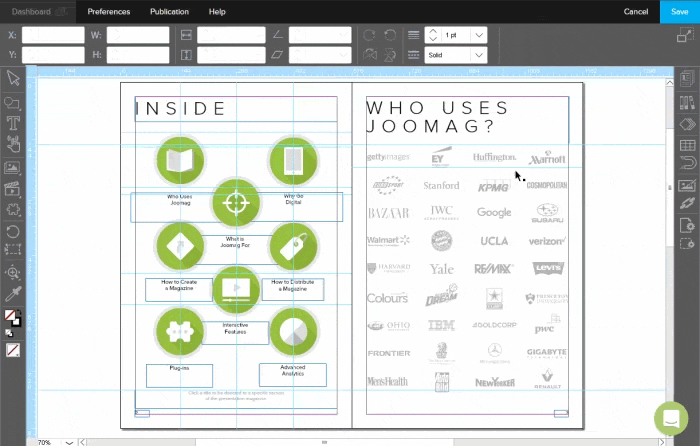This screenshot has width=700, height=446.
Task: Click the Save button
Action: pos(680,11)
